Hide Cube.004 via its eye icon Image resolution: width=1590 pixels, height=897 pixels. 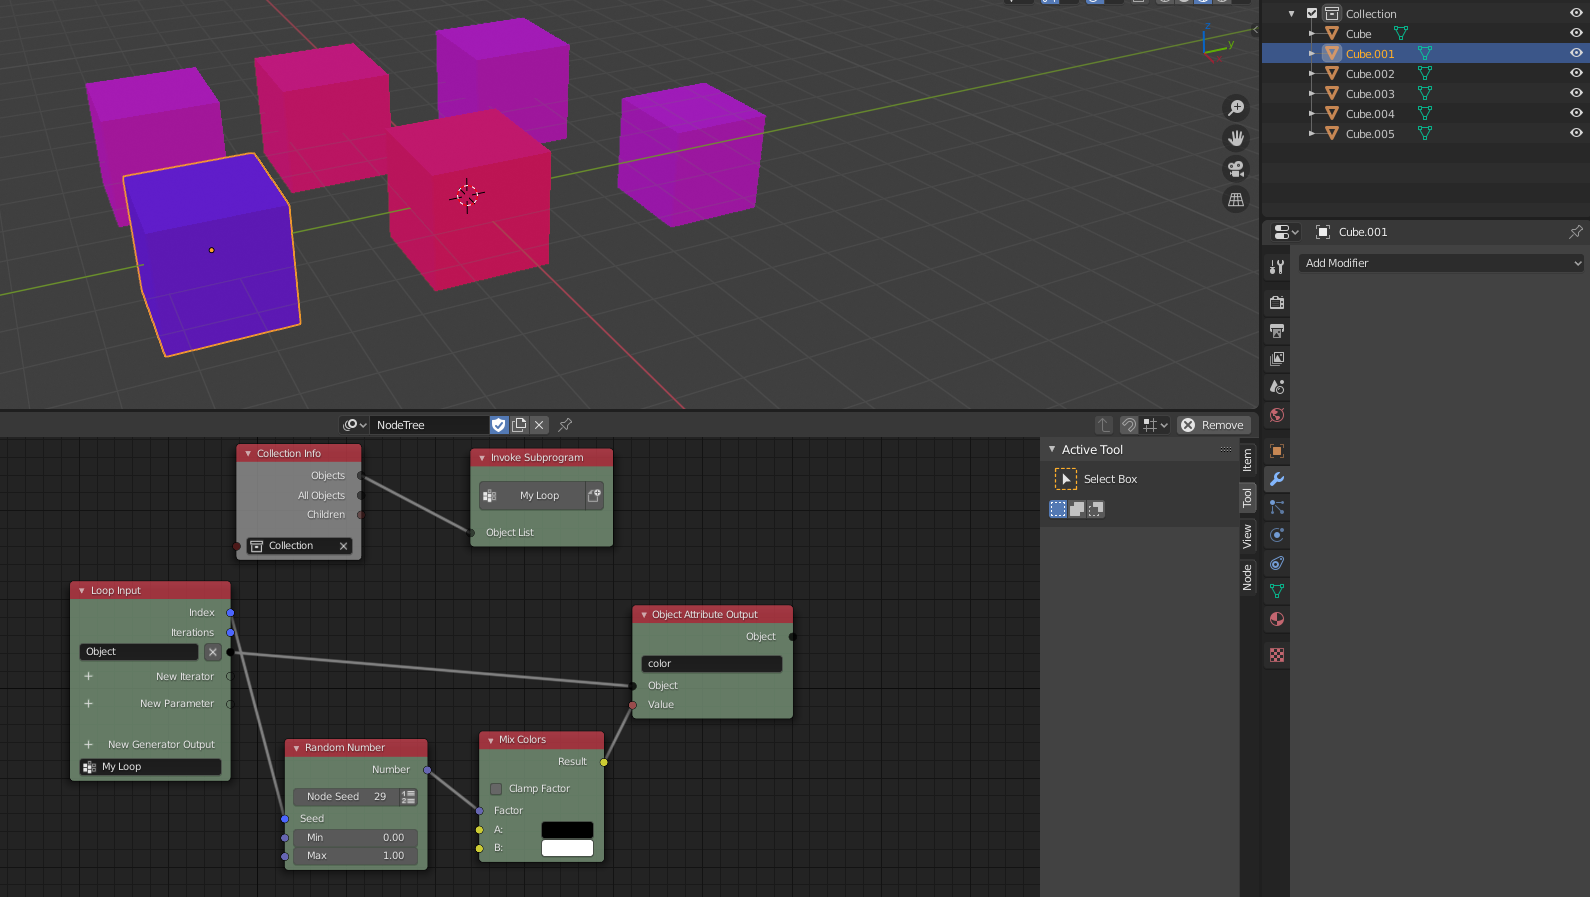click(x=1576, y=113)
